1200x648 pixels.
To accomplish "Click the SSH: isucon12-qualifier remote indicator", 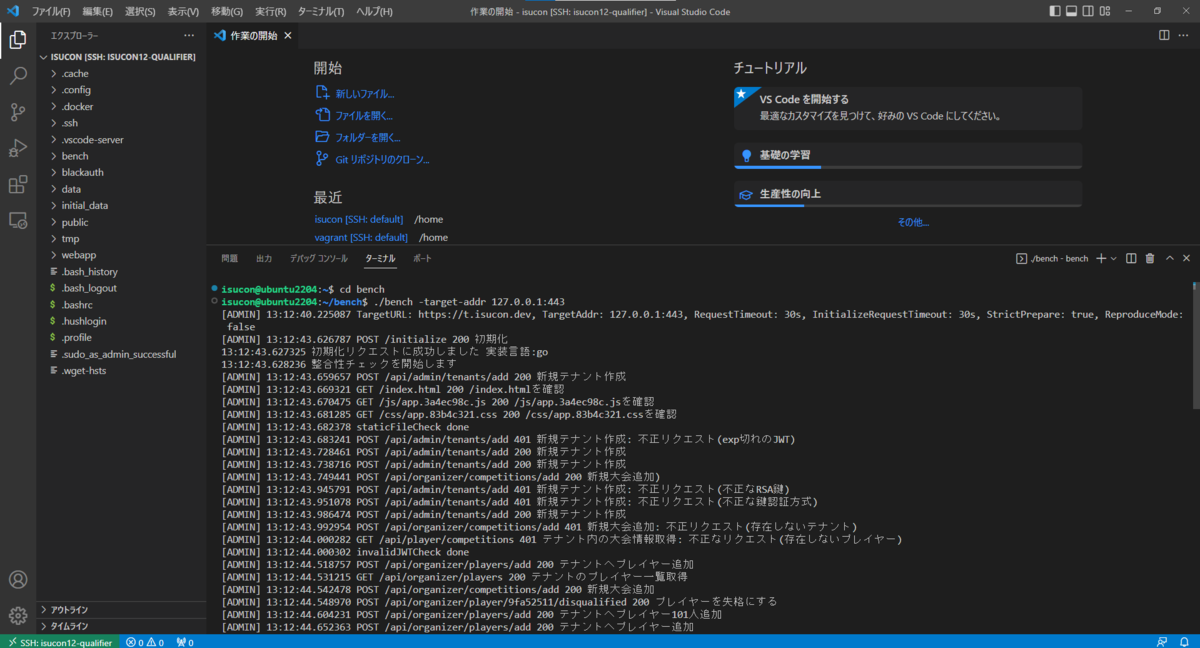I will coord(60,642).
